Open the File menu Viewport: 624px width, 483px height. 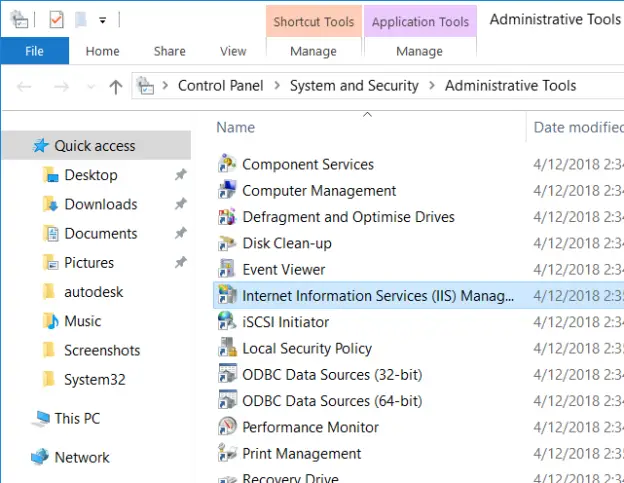[x=35, y=51]
